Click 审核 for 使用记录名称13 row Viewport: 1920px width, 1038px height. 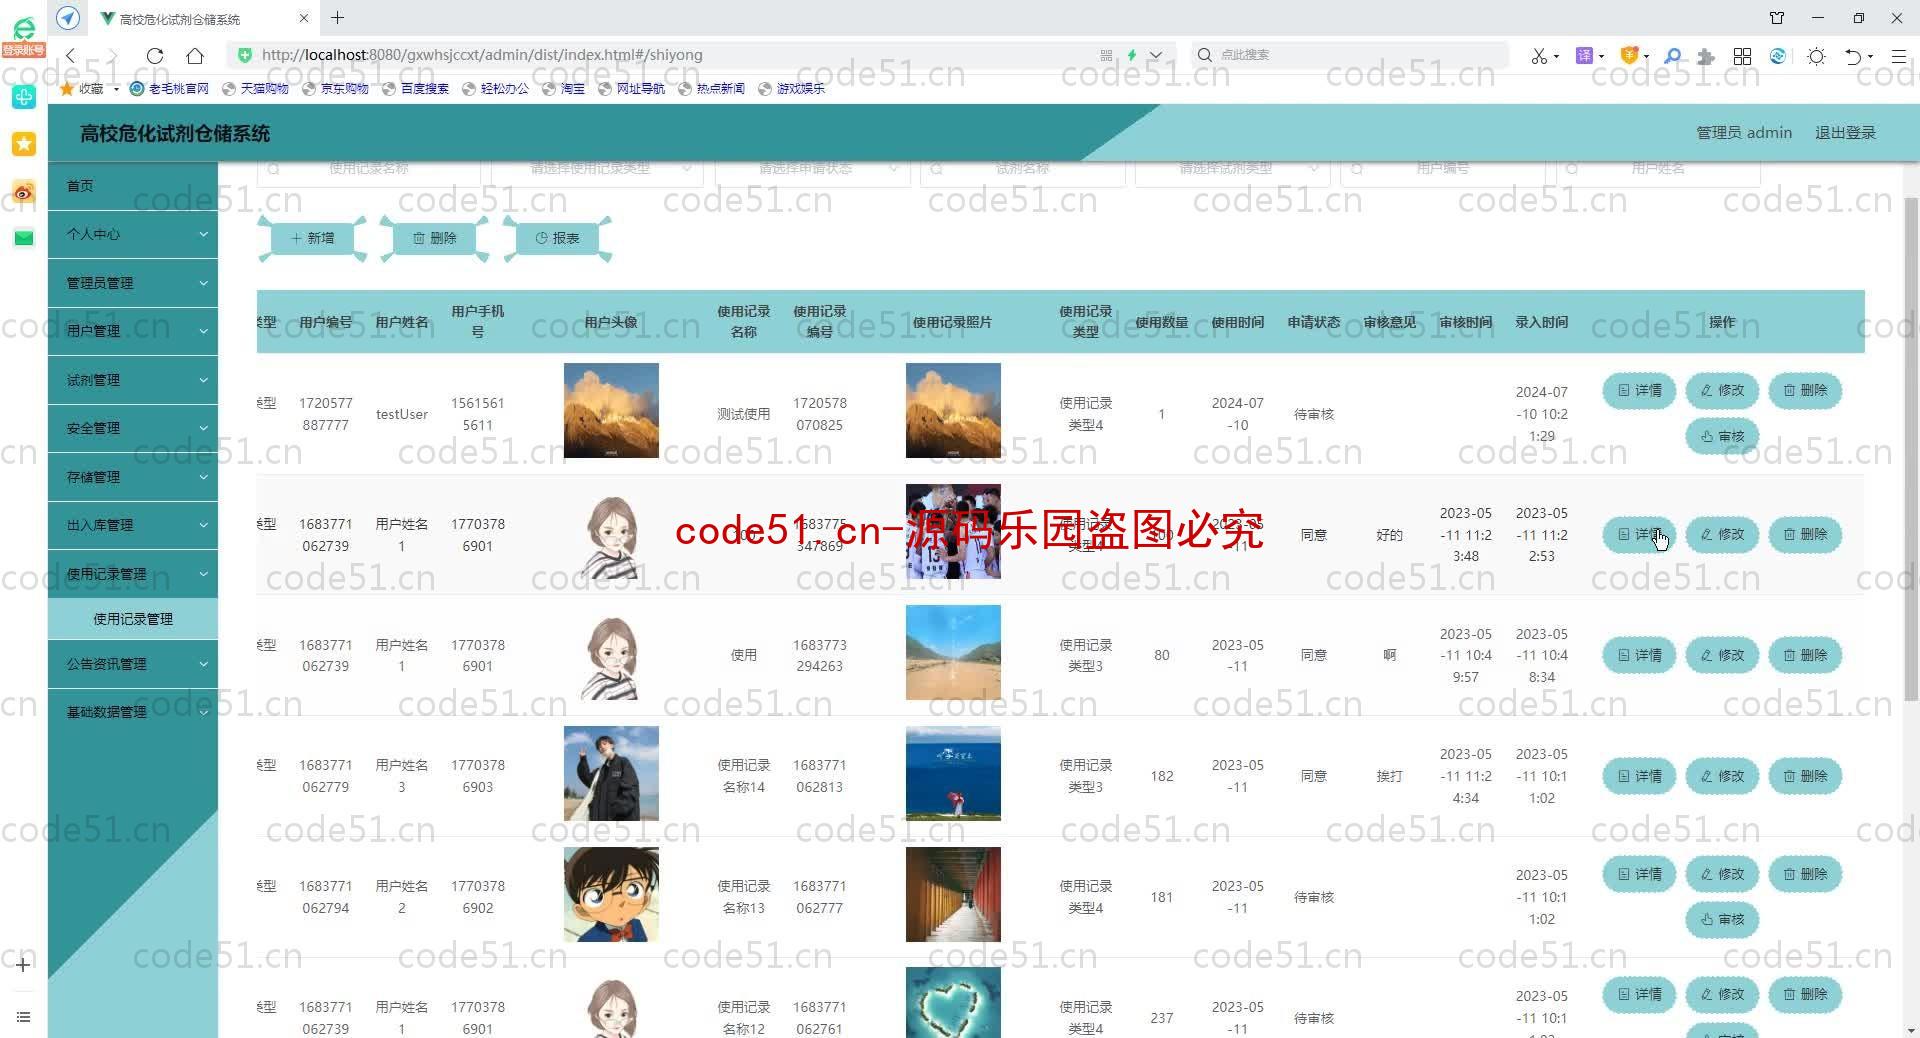click(1722, 920)
